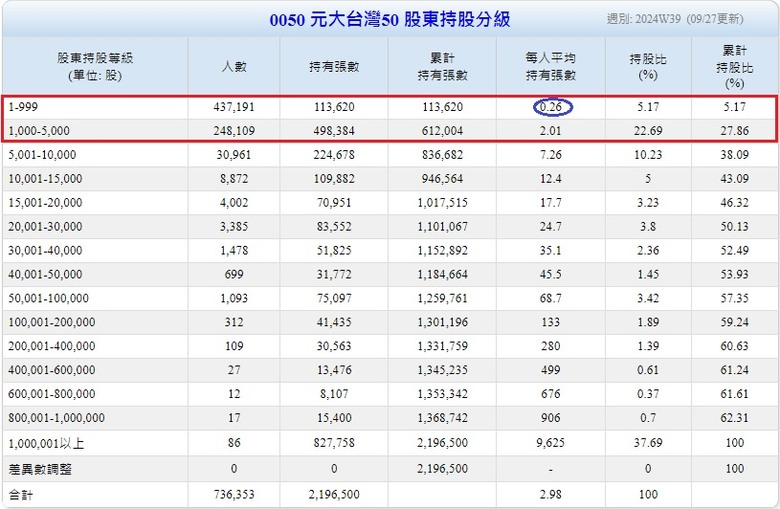Select the 100,001-200,000 row label

(x=52, y=322)
